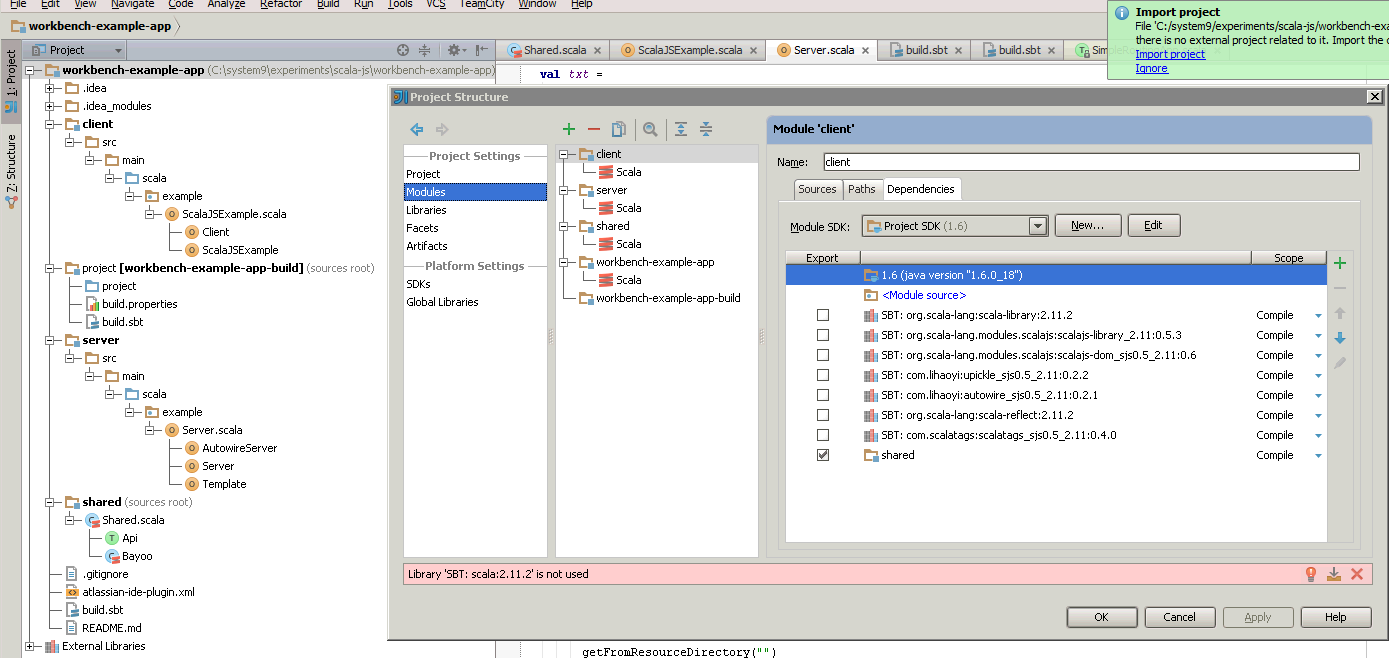
Task: Click the back arrow in Project Structure
Action: click(417, 129)
